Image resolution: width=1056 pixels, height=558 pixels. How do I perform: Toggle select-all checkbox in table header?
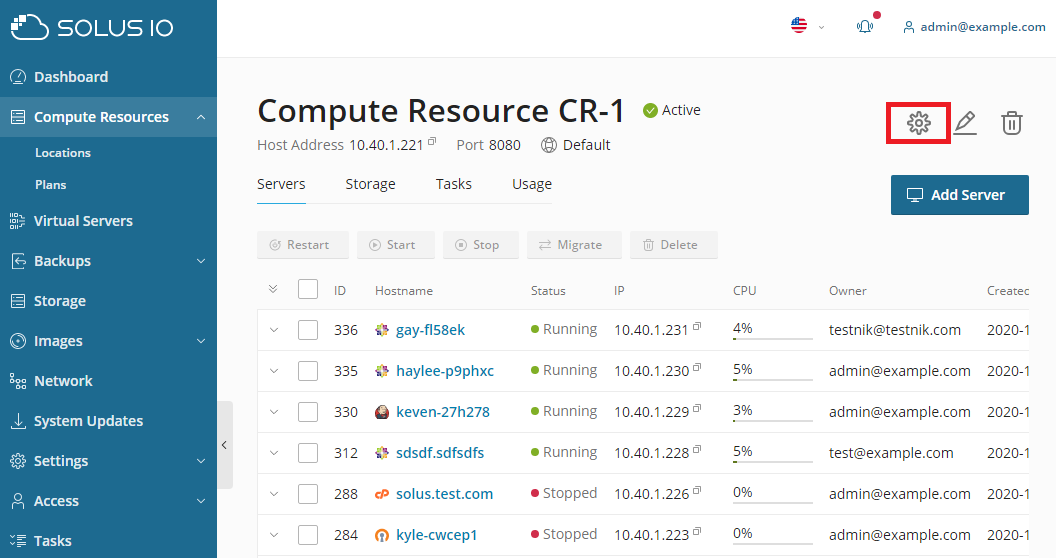pos(308,289)
